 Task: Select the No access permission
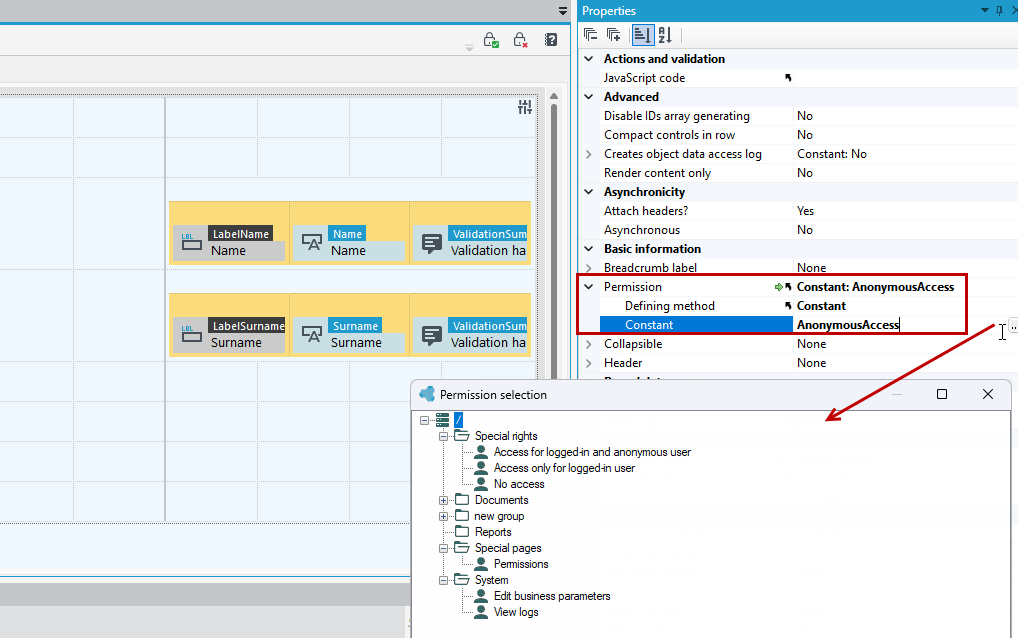point(519,484)
